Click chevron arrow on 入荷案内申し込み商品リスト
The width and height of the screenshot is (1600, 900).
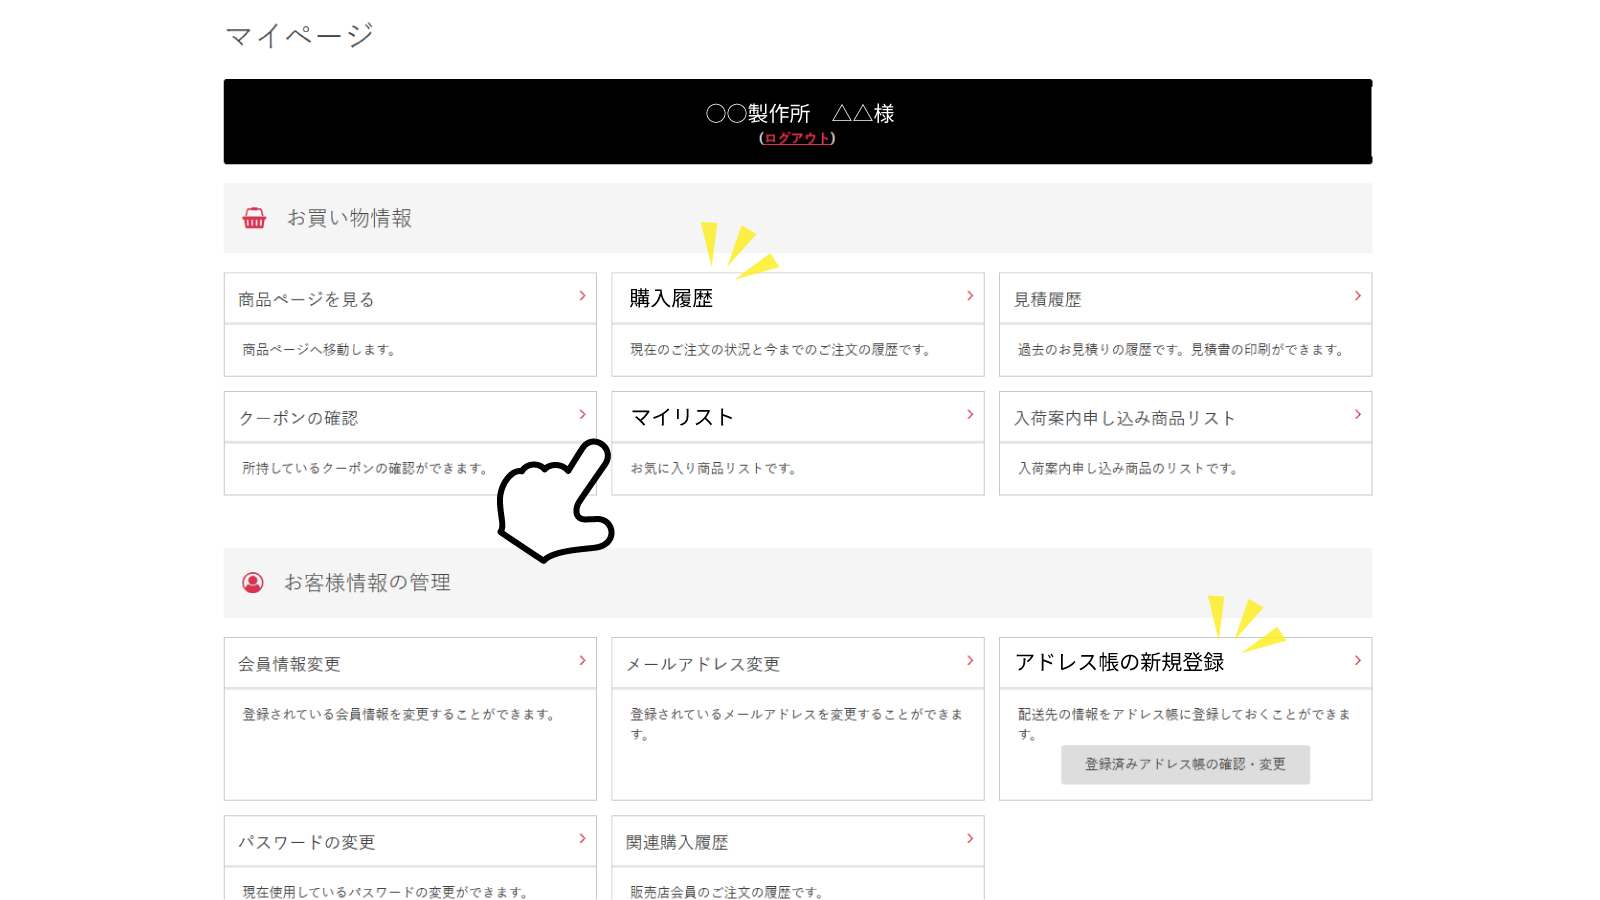[x=1357, y=415]
